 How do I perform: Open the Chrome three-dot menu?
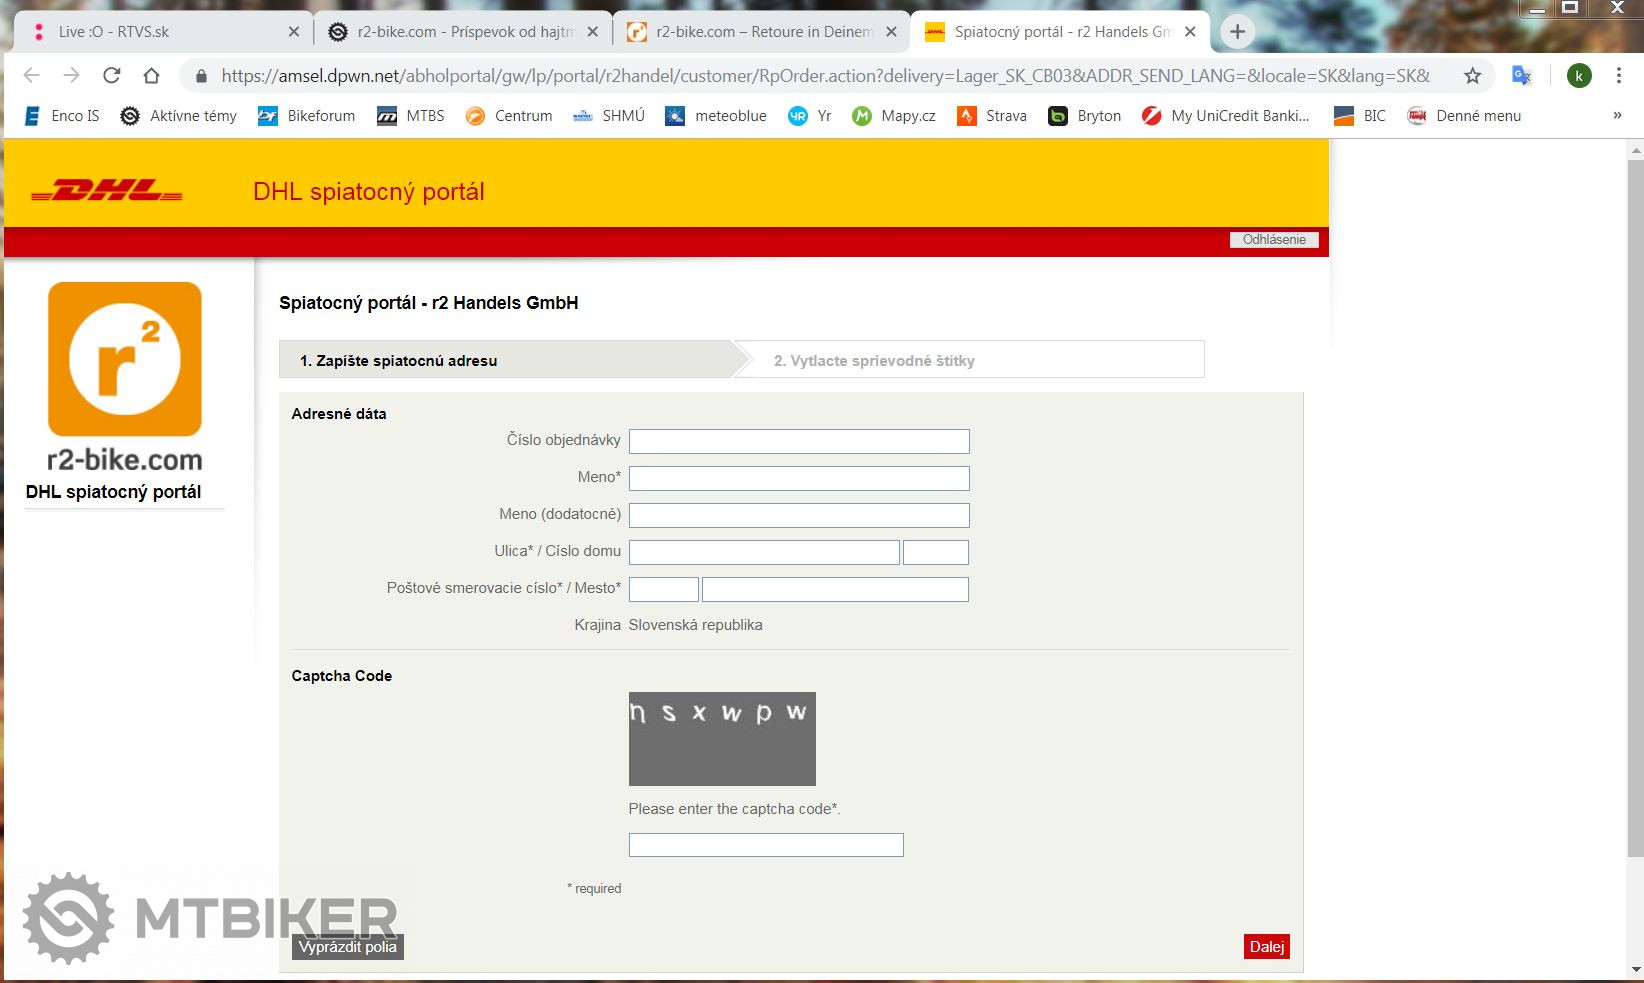point(1618,76)
